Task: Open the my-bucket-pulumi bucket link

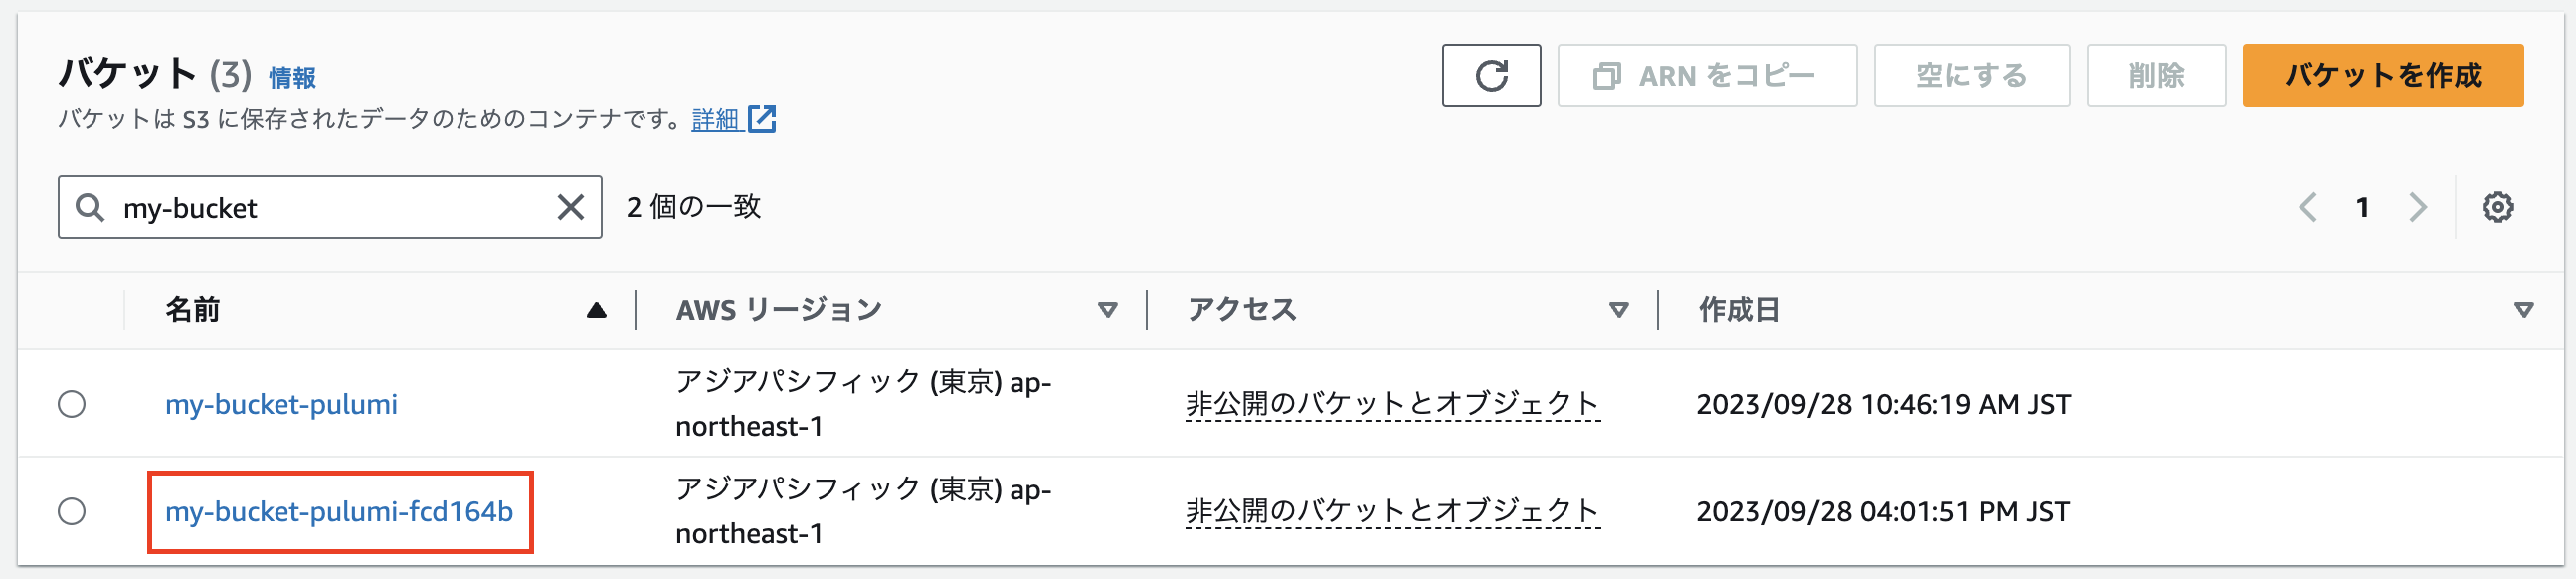Action: pyautogui.click(x=281, y=404)
